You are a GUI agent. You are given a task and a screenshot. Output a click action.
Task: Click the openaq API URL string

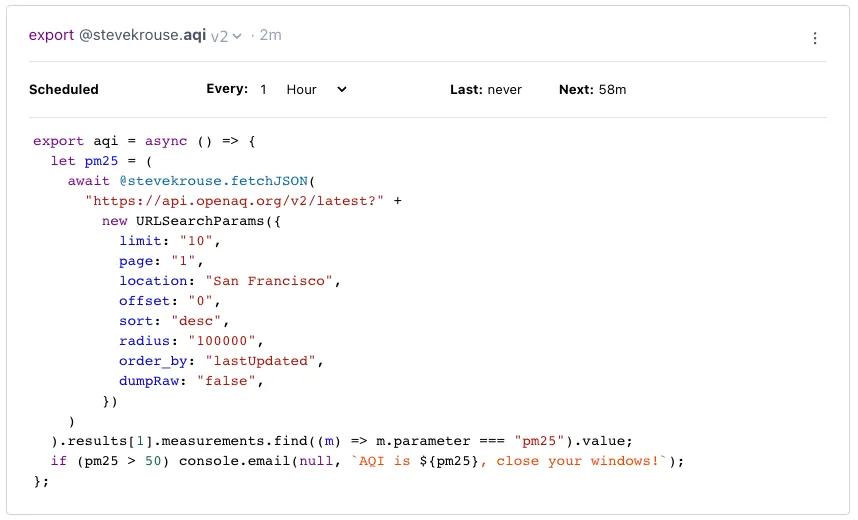click(235, 201)
